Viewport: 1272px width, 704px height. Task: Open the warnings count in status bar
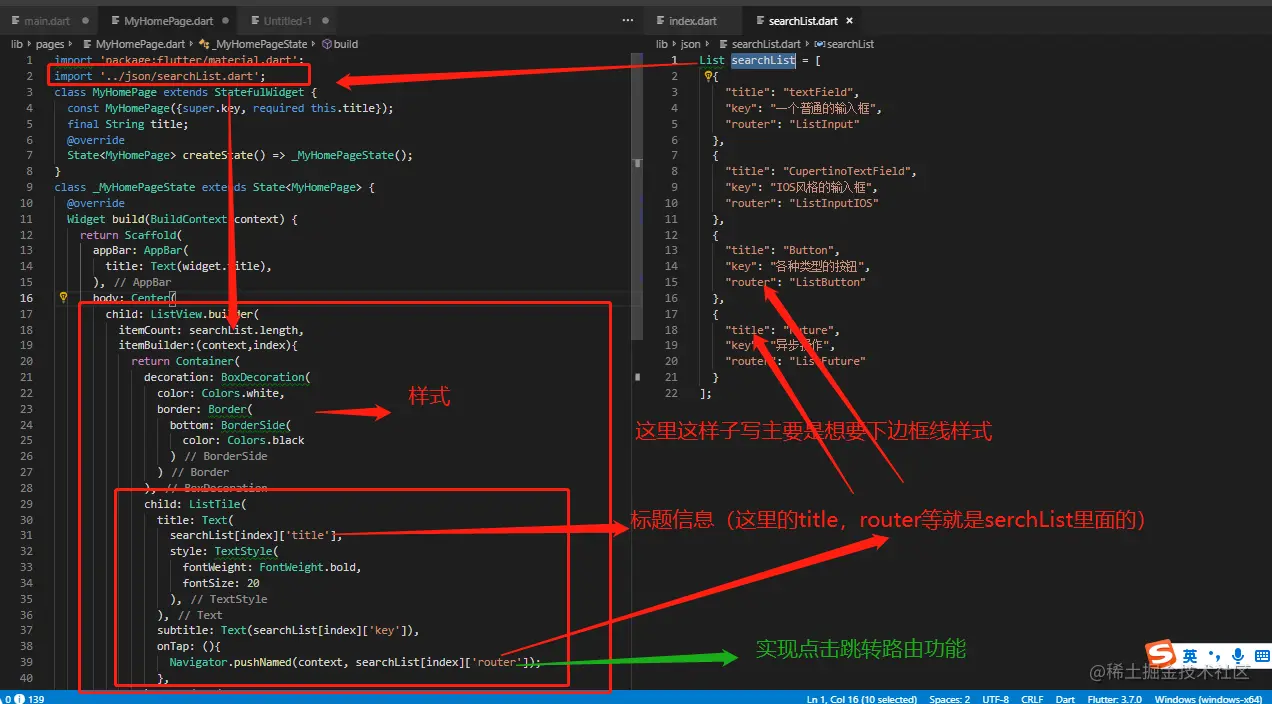click(5, 698)
